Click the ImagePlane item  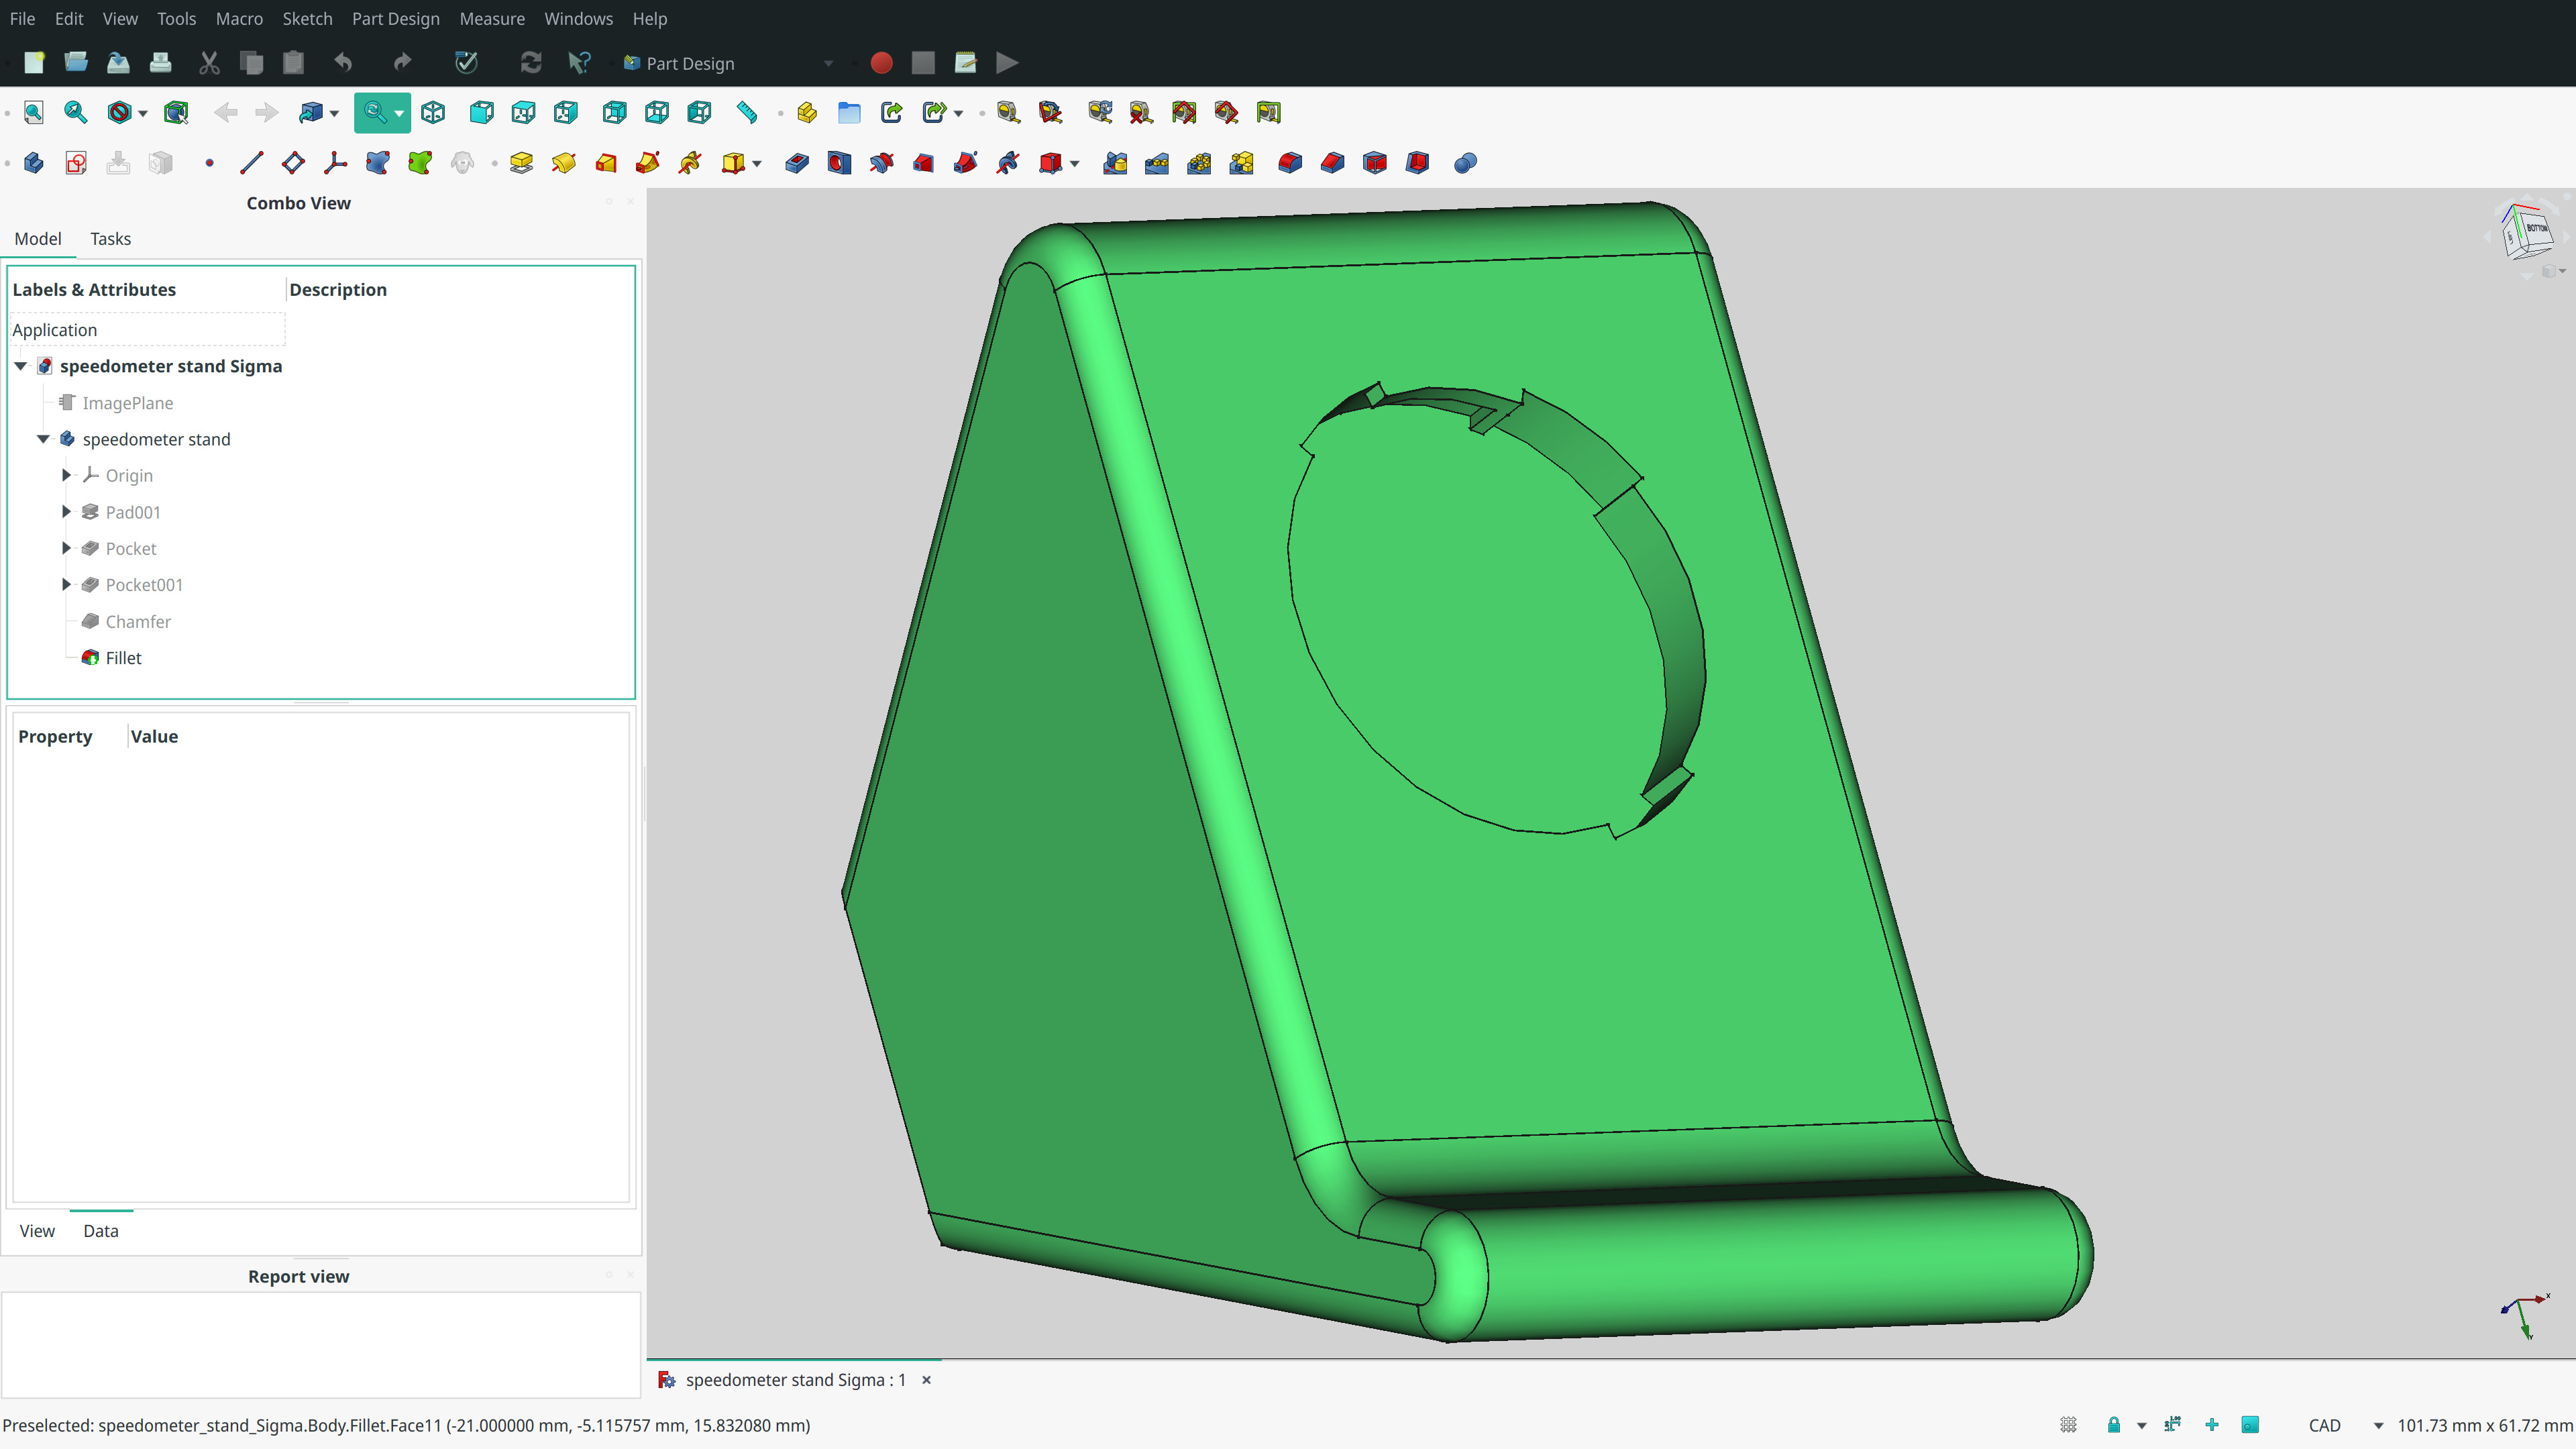pyautogui.click(x=127, y=402)
